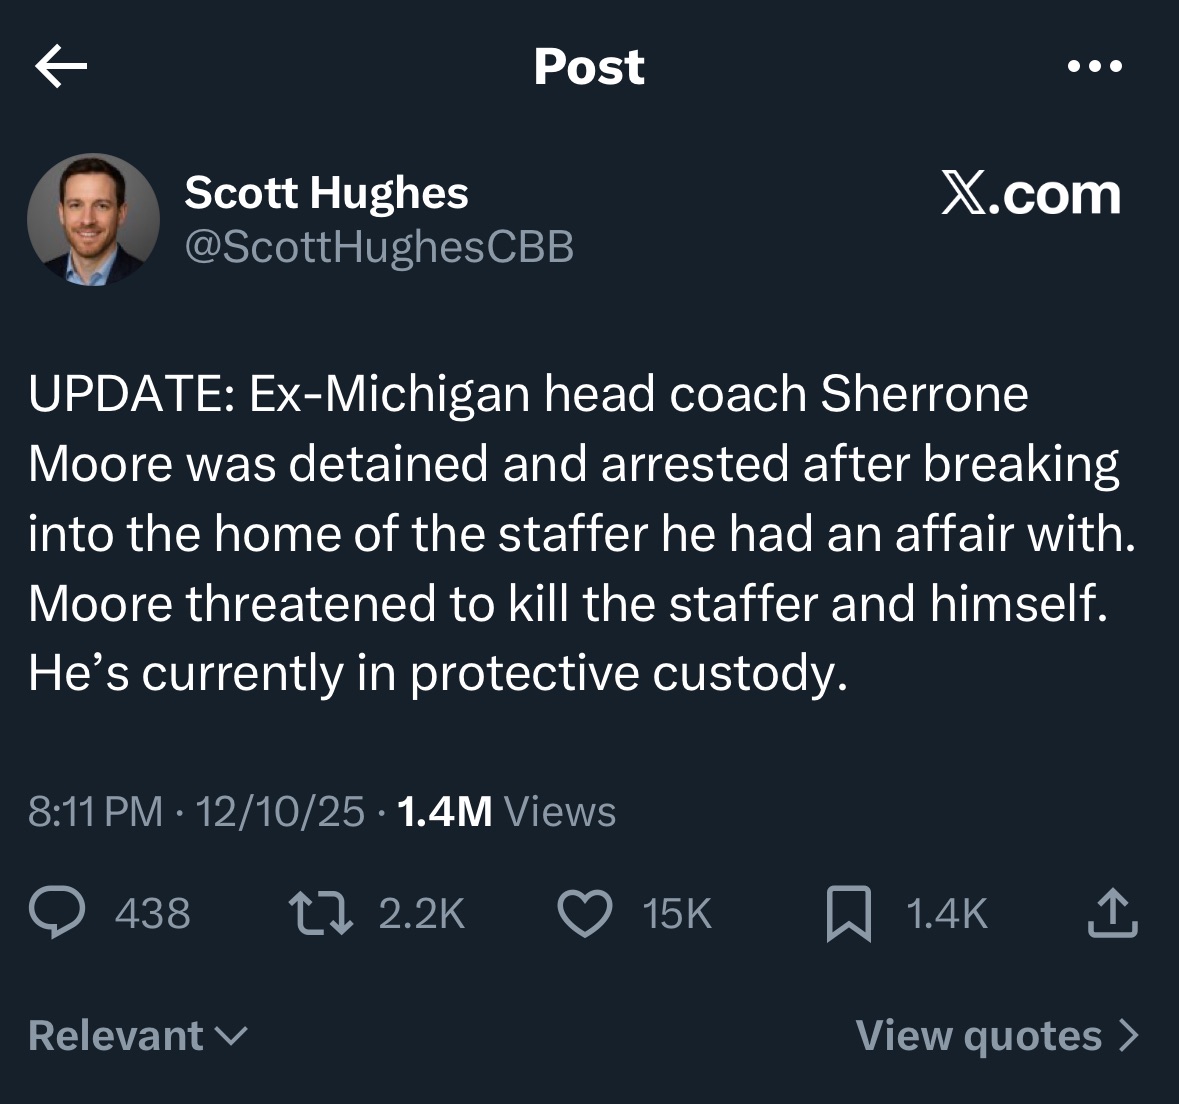Click the X.com logo text
The image size is (1179, 1104).
[1031, 194]
